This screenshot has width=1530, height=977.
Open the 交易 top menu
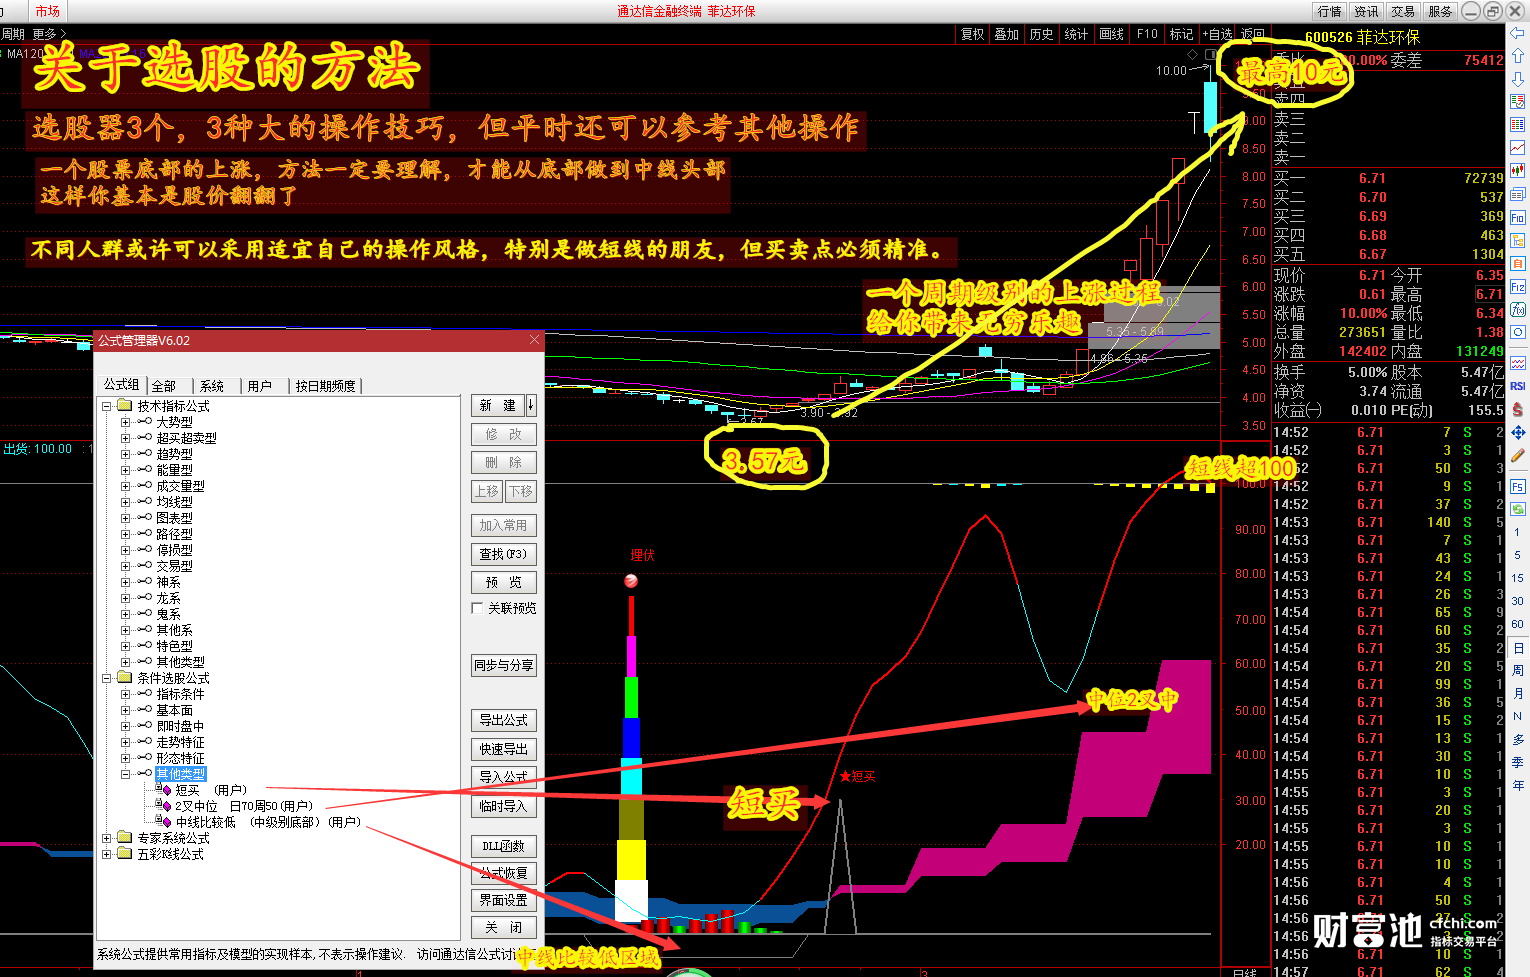(x=1403, y=11)
